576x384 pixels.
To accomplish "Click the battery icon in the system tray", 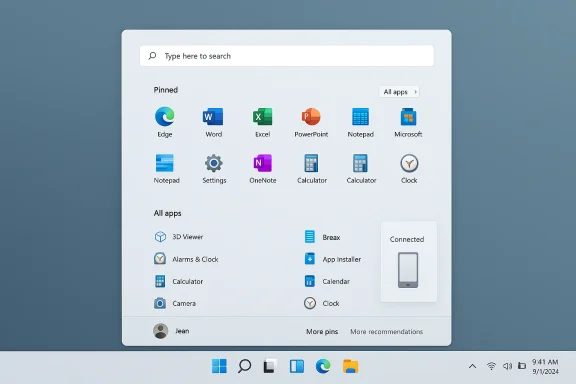I will 522,366.
